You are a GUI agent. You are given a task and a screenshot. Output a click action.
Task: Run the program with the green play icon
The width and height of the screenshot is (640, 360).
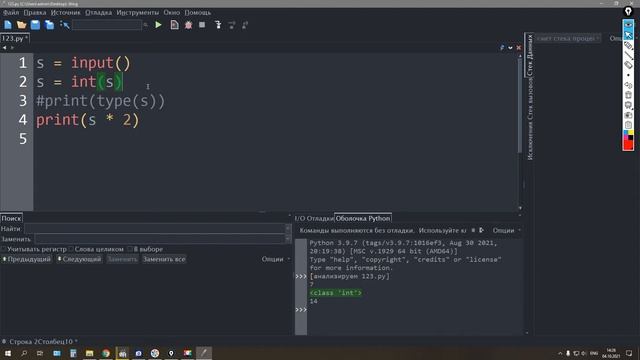click(158, 25)
